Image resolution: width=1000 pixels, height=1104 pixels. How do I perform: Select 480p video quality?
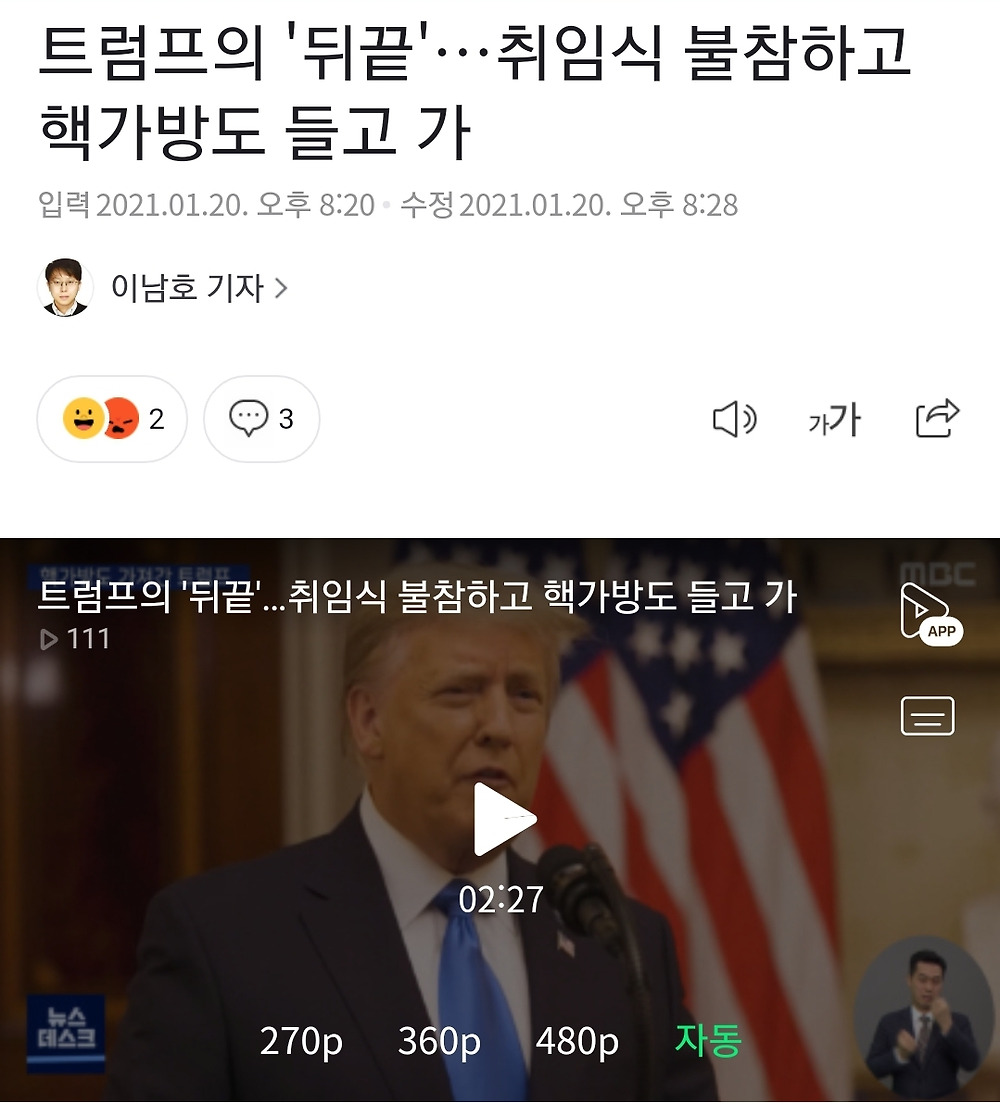click(x=577, y=1041)
